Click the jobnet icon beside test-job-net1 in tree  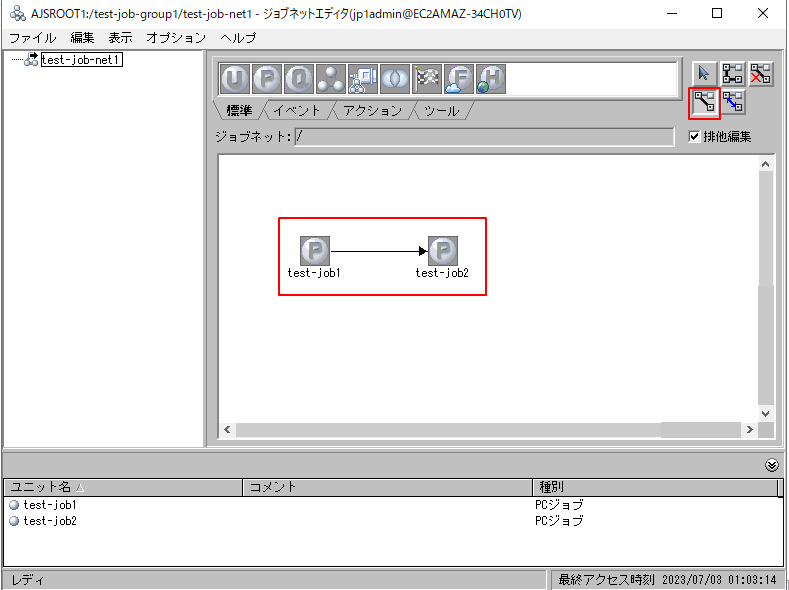click(x=32, y=59)
